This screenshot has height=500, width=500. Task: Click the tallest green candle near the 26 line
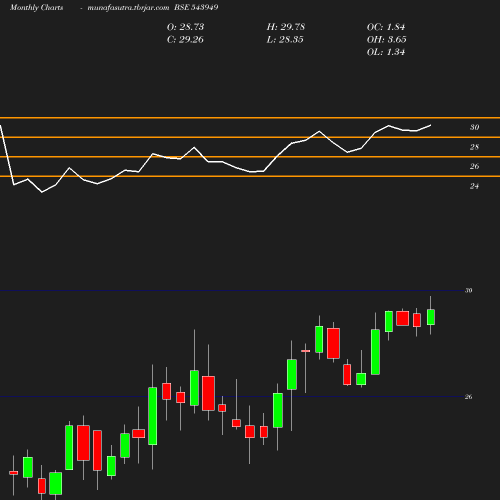pyautogui.click(x=153, y=416)
